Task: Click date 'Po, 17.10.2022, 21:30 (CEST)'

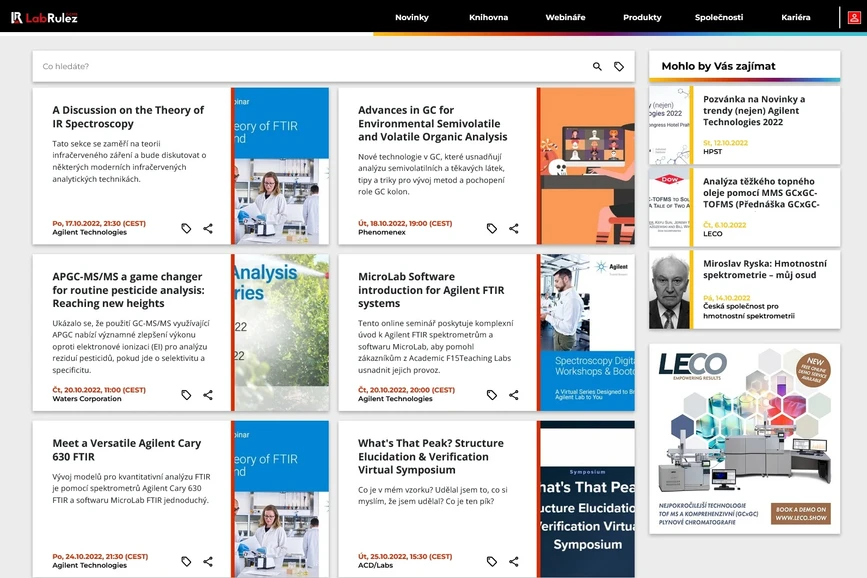Action: click(x=99, y=223)
